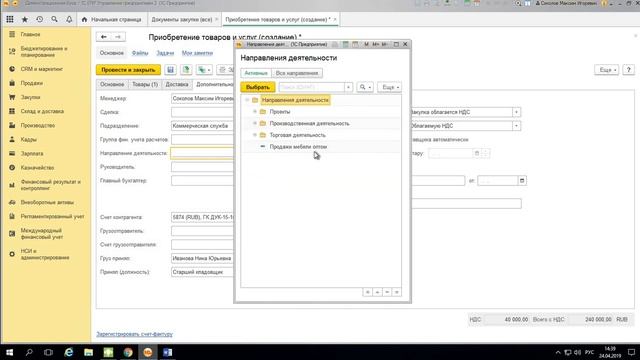Open the Доставка tab
Image resolution: width=640 pixels, height=360 pixels.
tap(177, 84)
